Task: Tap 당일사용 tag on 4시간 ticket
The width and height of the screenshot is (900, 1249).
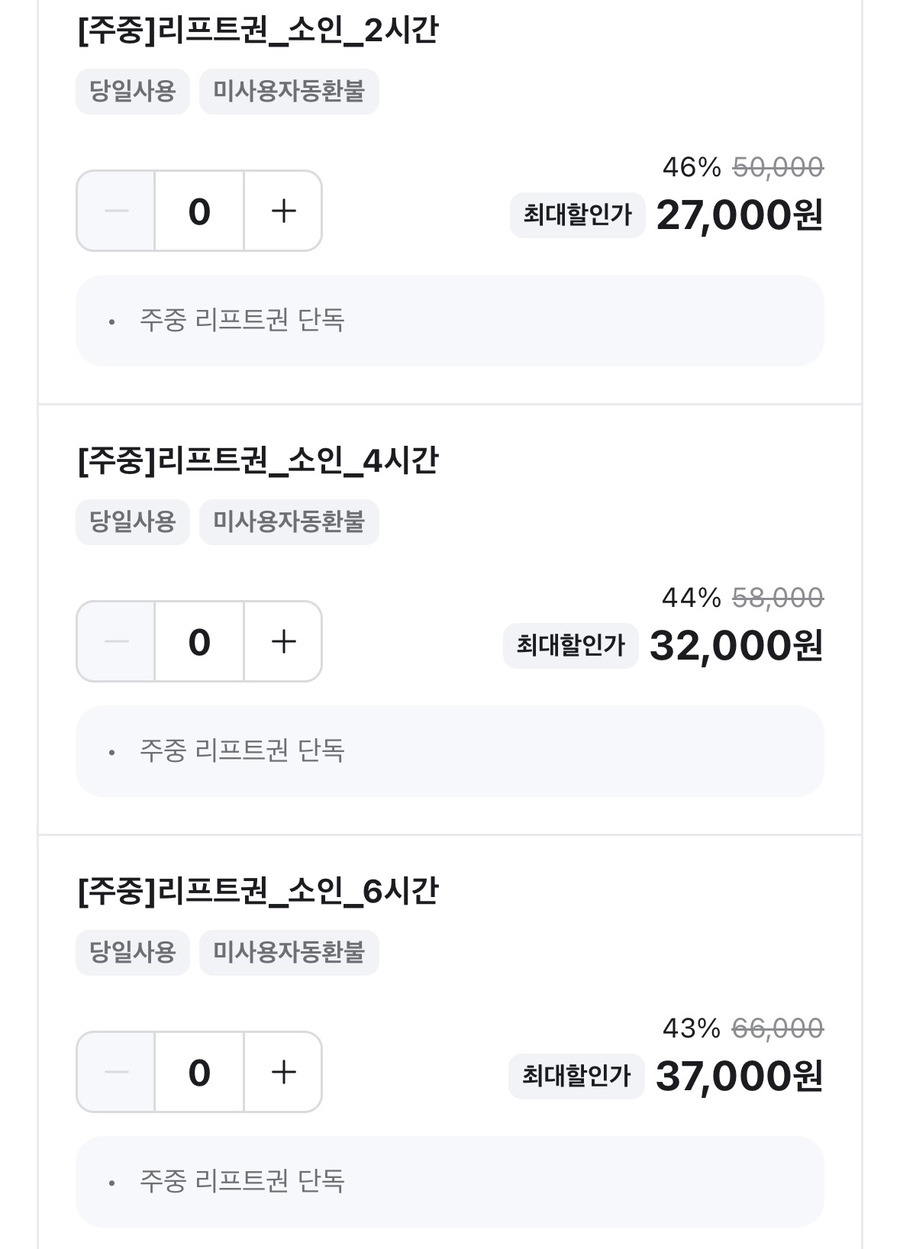Action: (132, 521)
